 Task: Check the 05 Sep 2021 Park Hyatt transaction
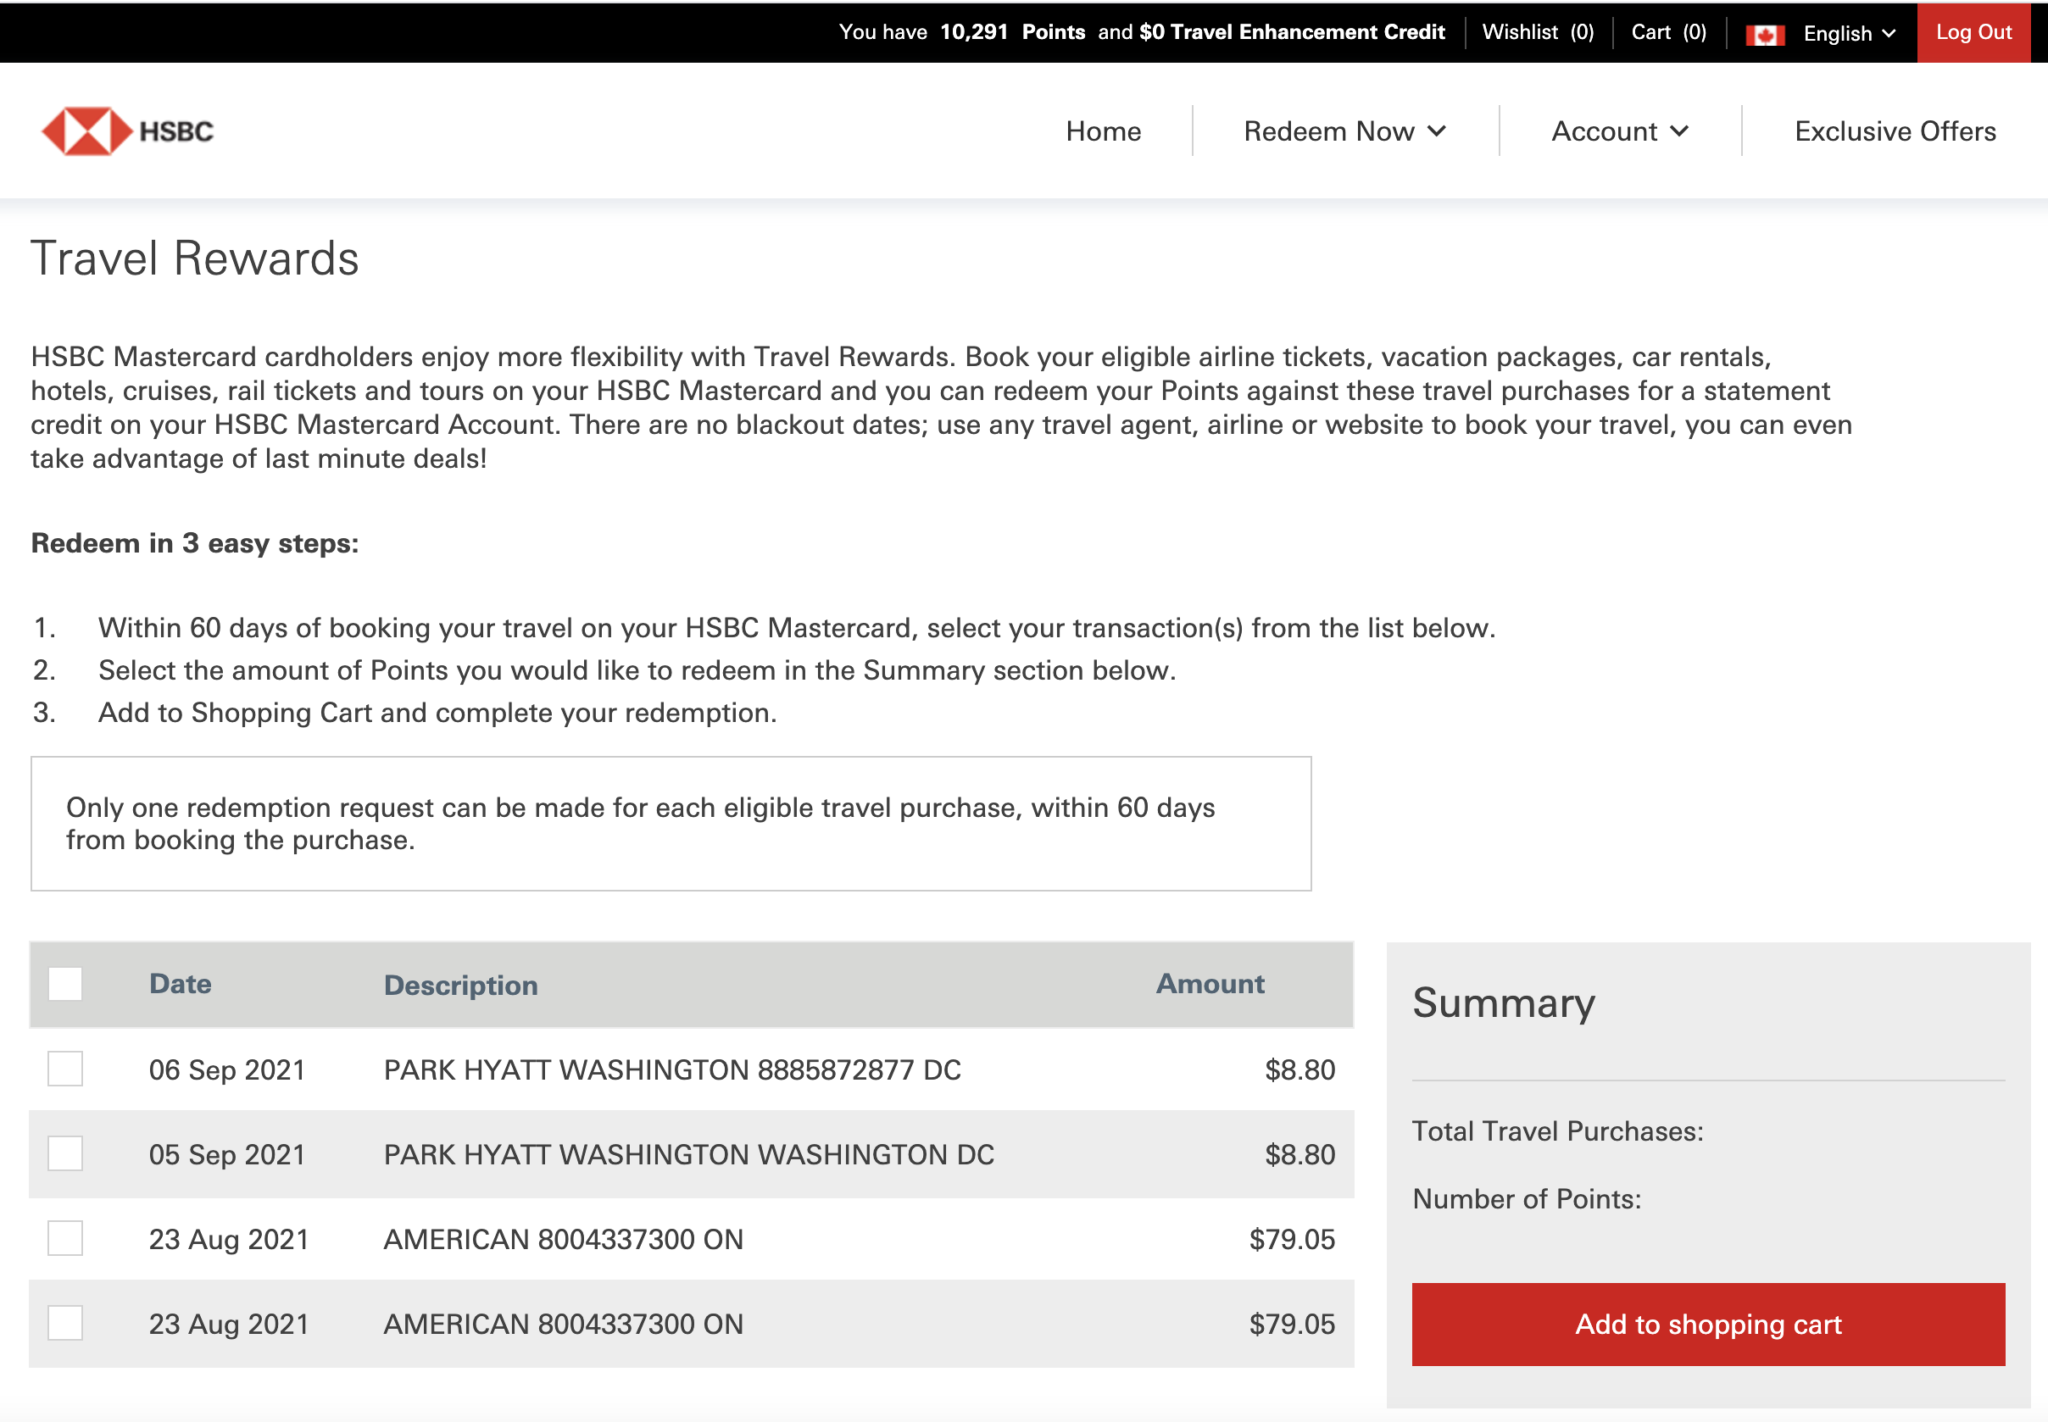coord(65,1154)
